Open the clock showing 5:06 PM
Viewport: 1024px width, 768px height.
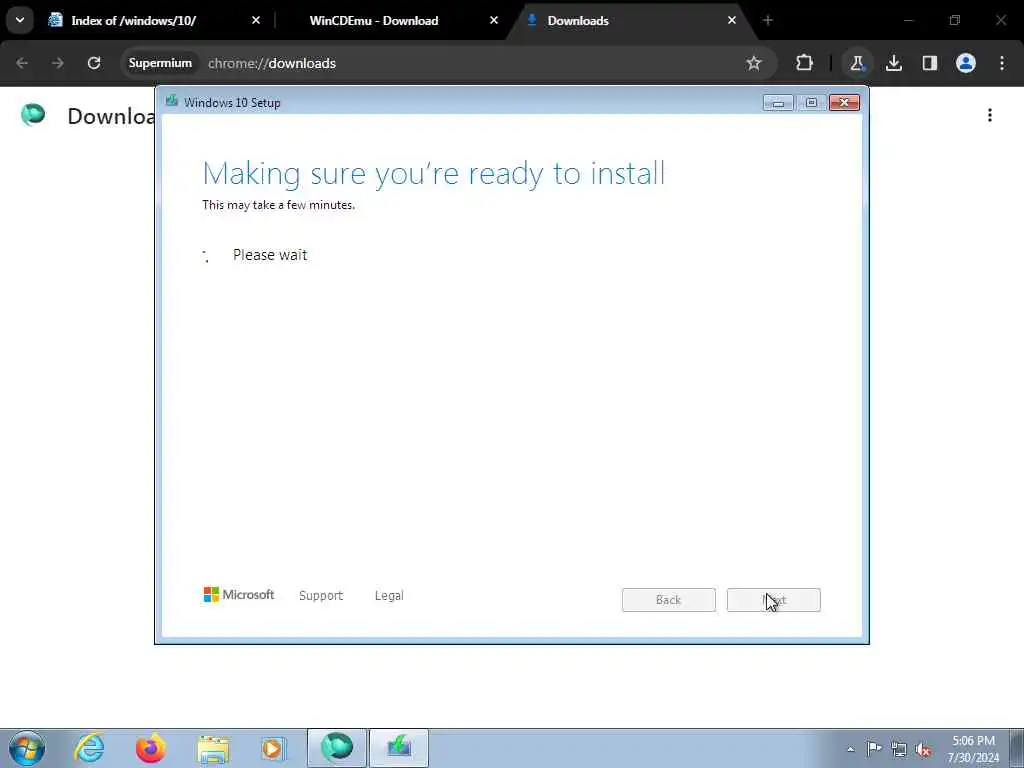pyautogui.click(x=973, y=749)
